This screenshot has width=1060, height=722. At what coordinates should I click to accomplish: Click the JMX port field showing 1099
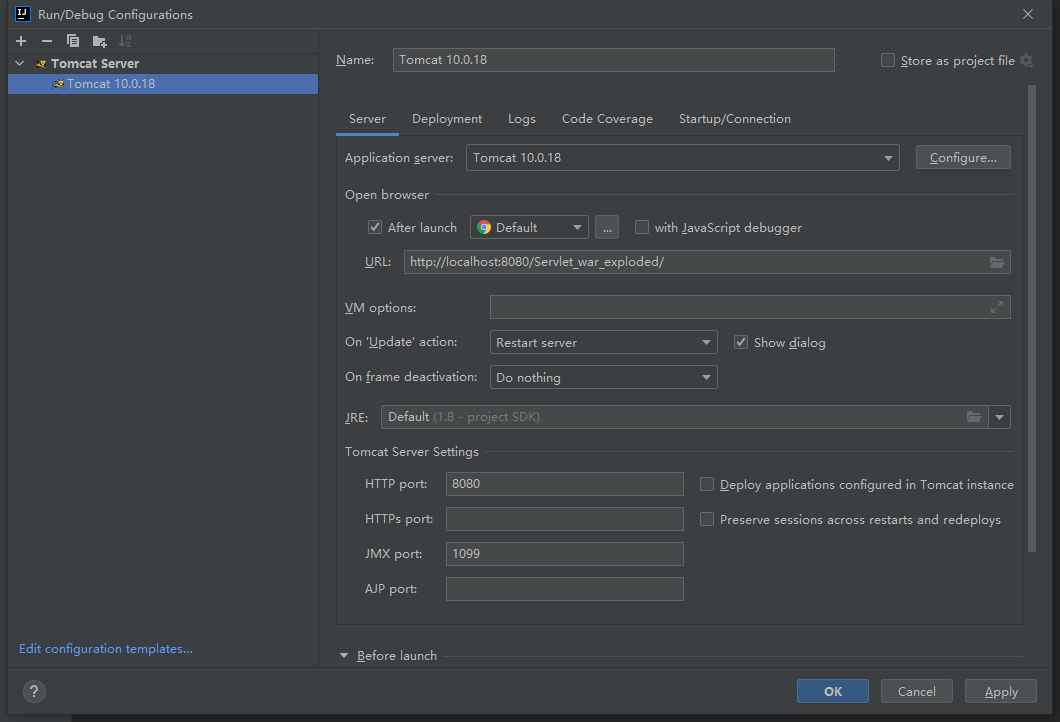click(564, 554)
